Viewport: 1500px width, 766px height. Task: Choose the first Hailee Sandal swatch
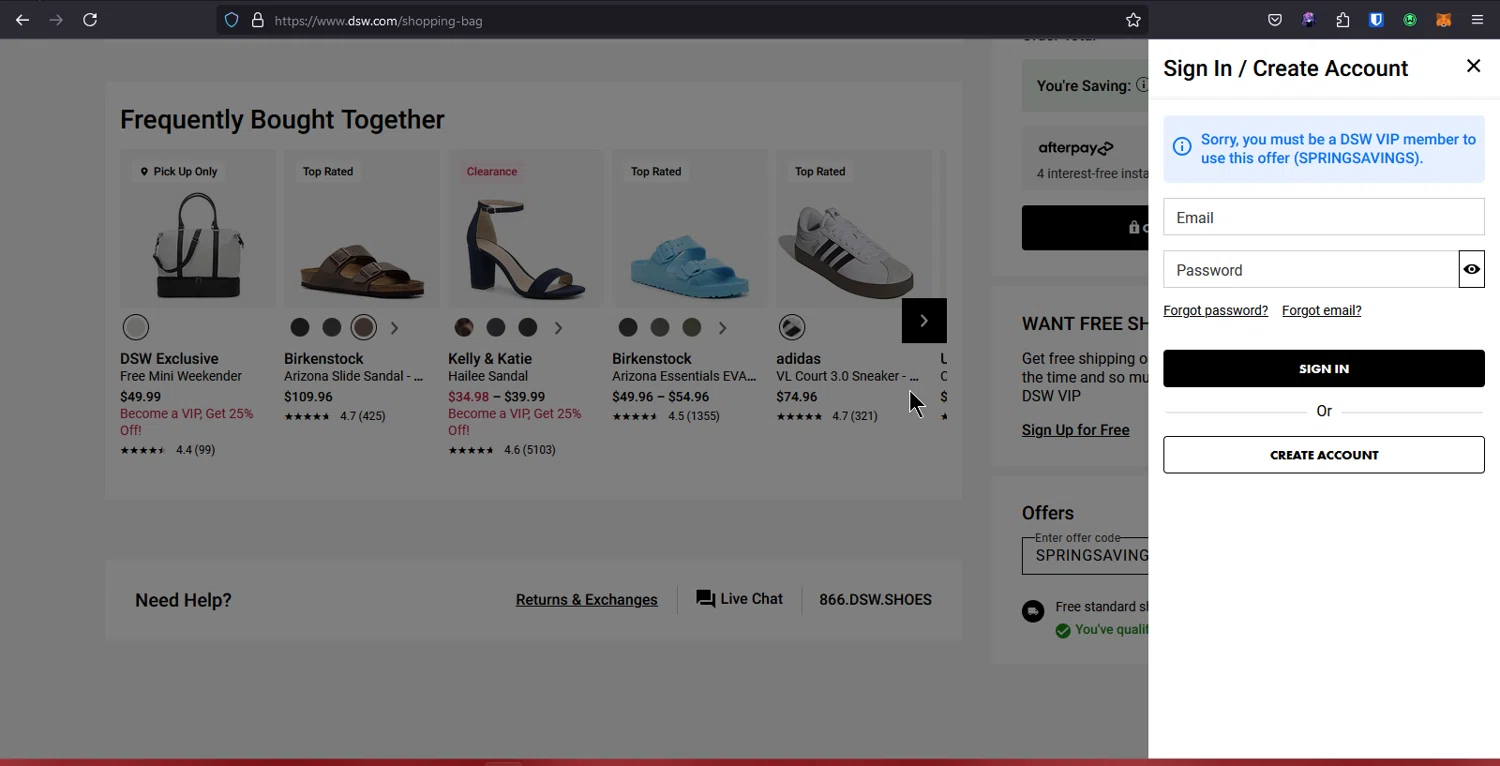pos(464,327)
